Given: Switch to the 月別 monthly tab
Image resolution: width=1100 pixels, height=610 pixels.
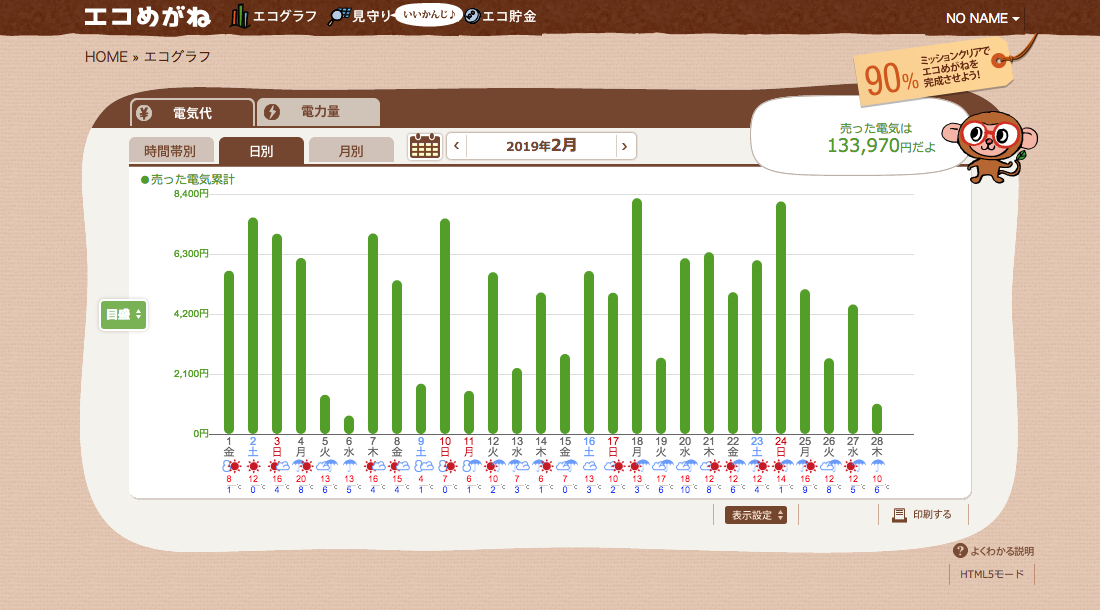Looking at the screenshot, I should 351,151.
